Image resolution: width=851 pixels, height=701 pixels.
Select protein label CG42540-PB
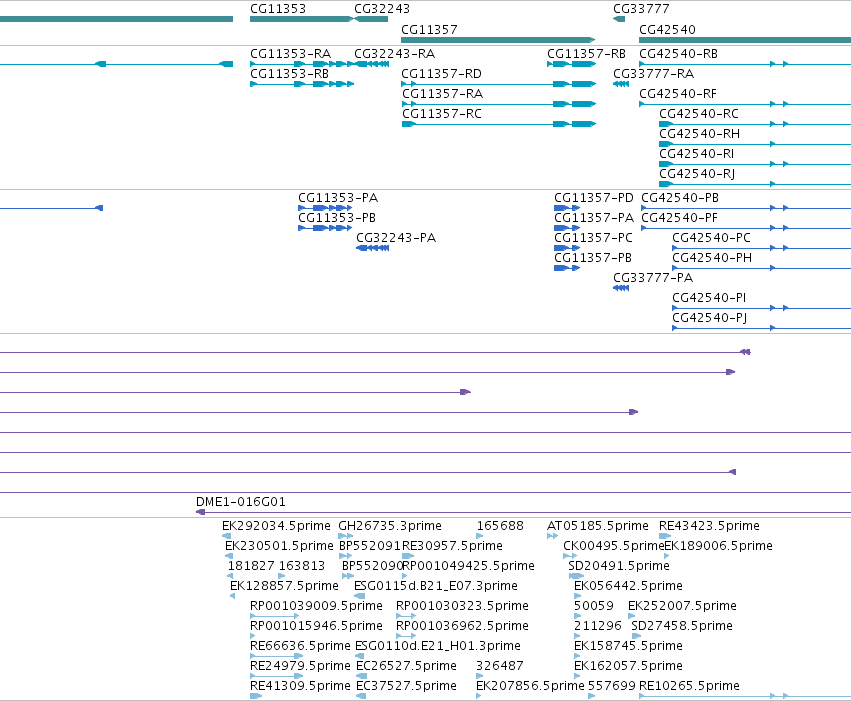coord(680,198)
